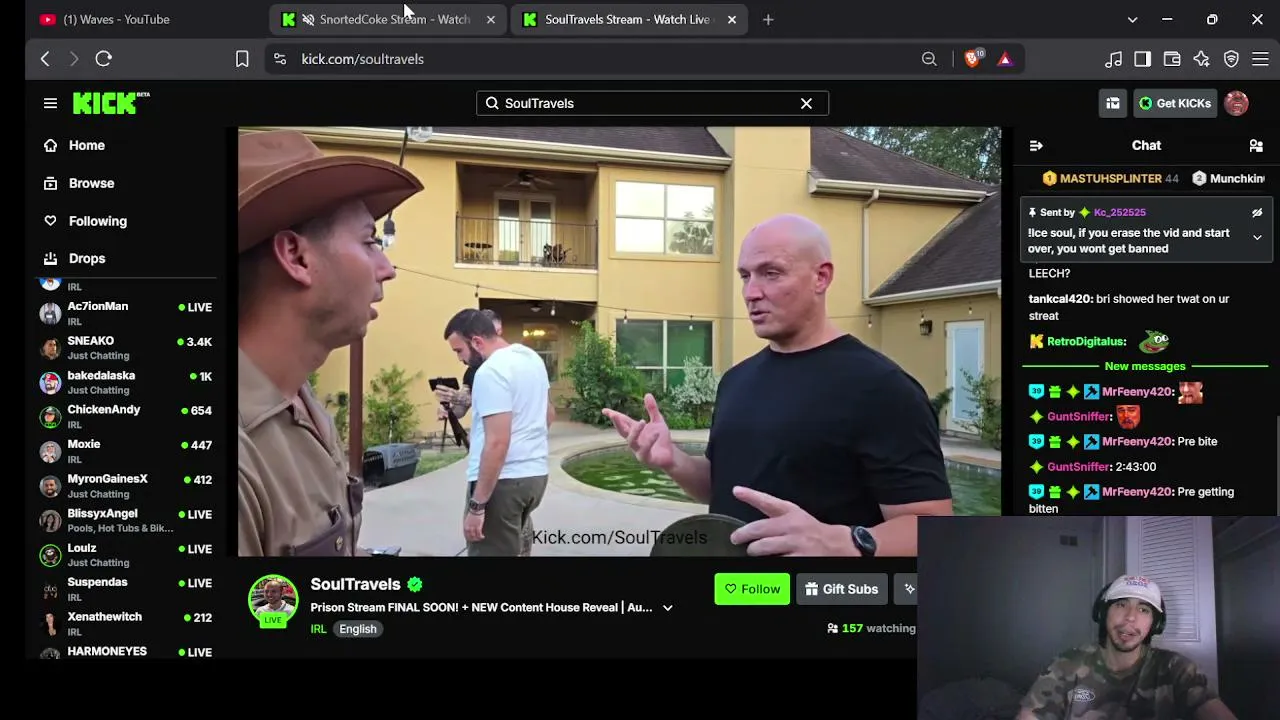The image size is (1280, 720).
Task: Open the user profile avatar menu
Action: [x=1236, y=103]
